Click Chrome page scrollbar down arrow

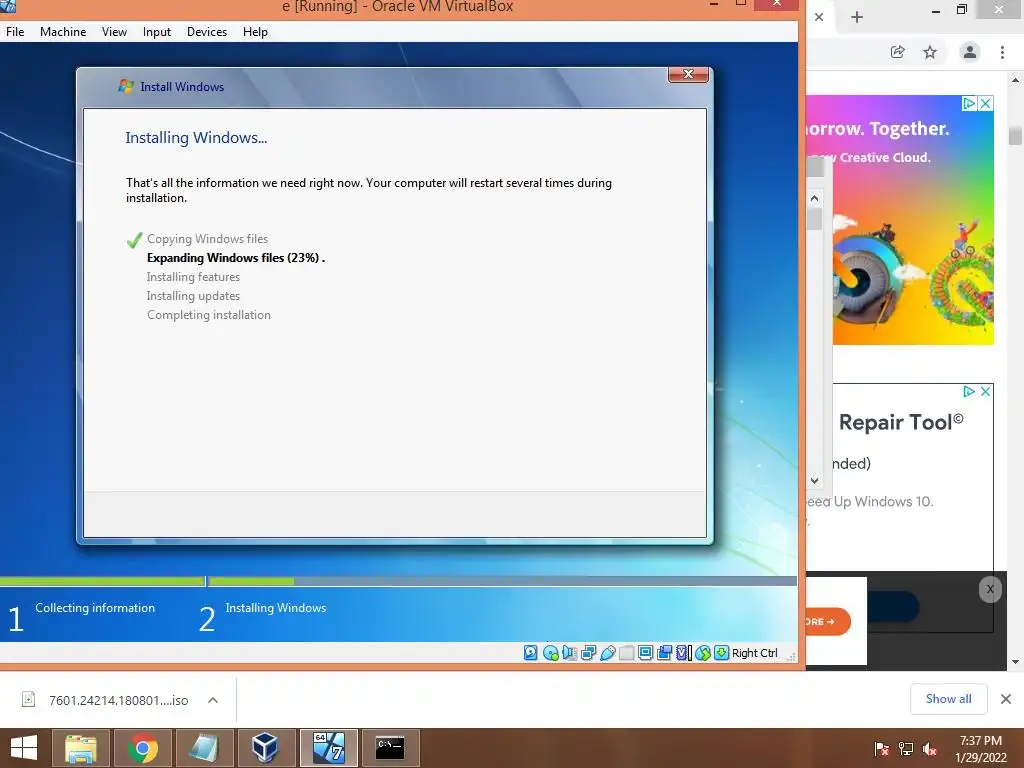1015,662
